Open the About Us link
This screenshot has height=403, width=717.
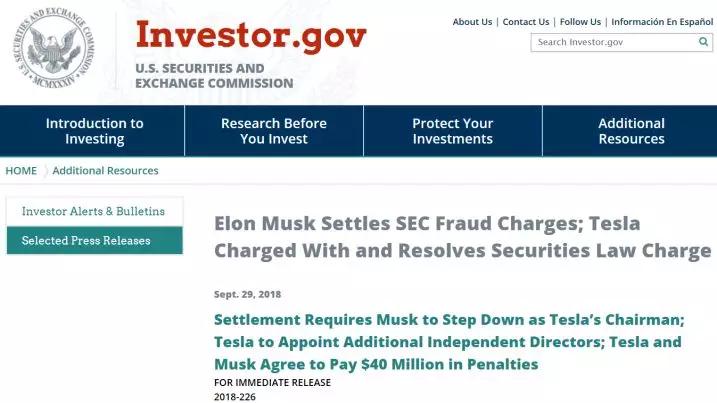472,22
